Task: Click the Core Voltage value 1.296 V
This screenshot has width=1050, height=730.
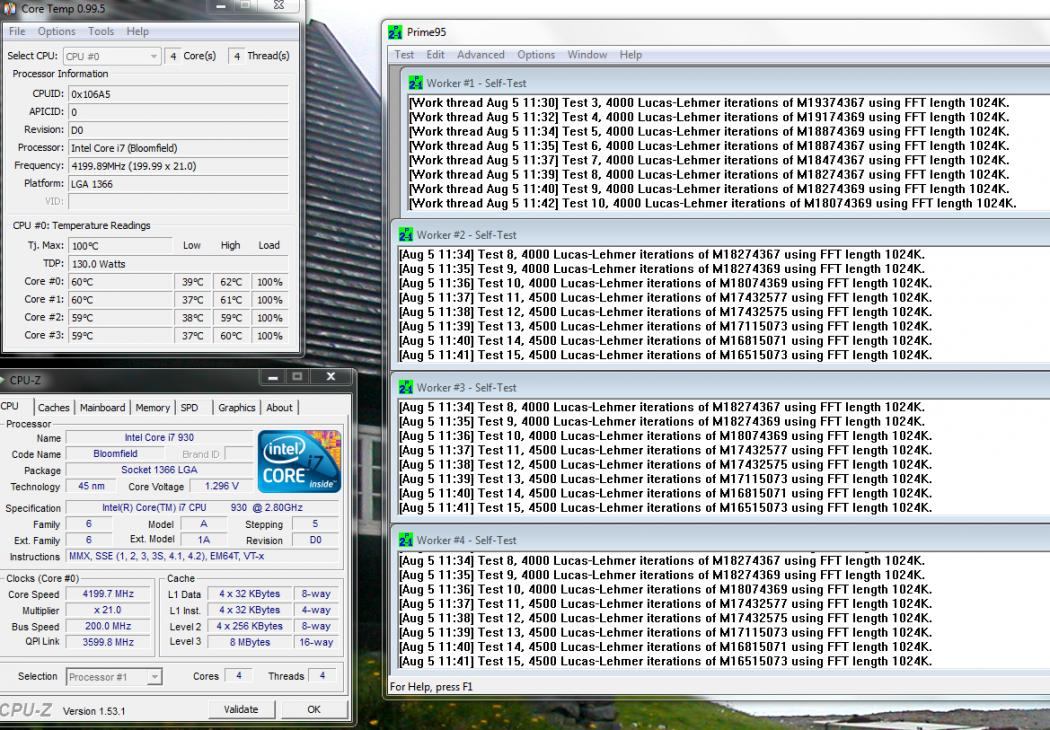Action: pos(222,486)
